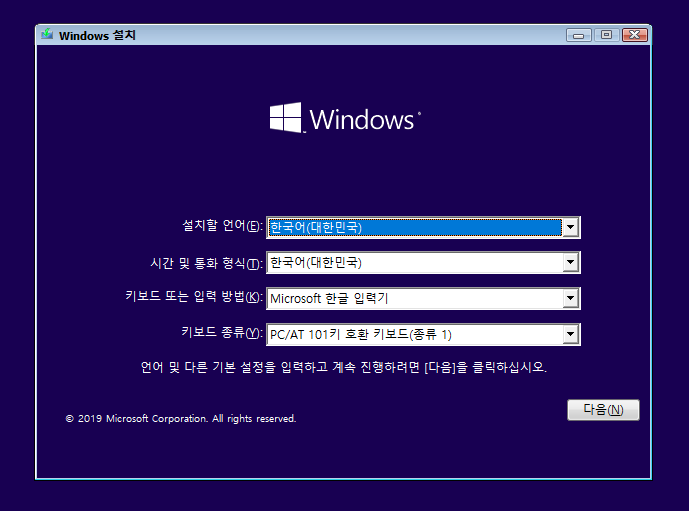Minimize the Windows 설치 window
This screenshot has height=511, width=689.
tap(579, 35)
